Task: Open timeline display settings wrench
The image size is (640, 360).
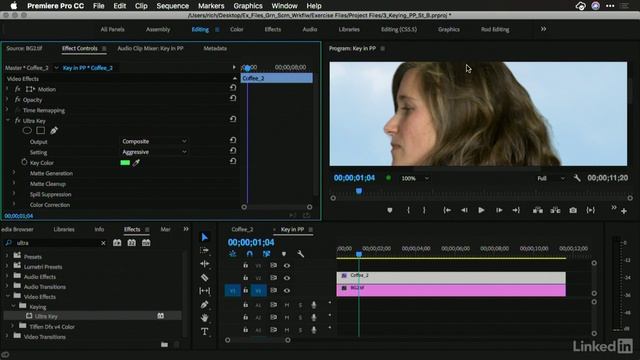Action: click(300, 254)
